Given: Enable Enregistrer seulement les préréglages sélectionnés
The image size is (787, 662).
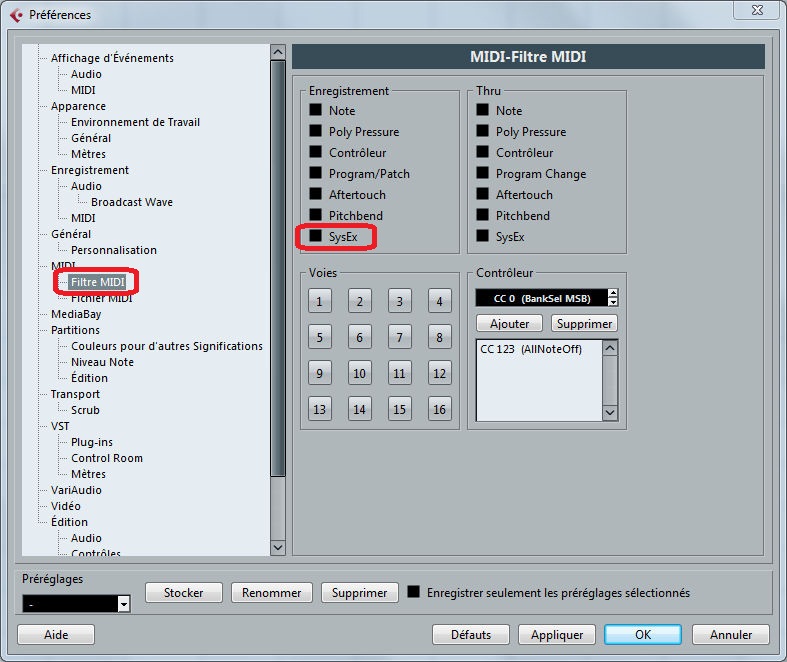Looking at the screenshot, I should [414, 593].
